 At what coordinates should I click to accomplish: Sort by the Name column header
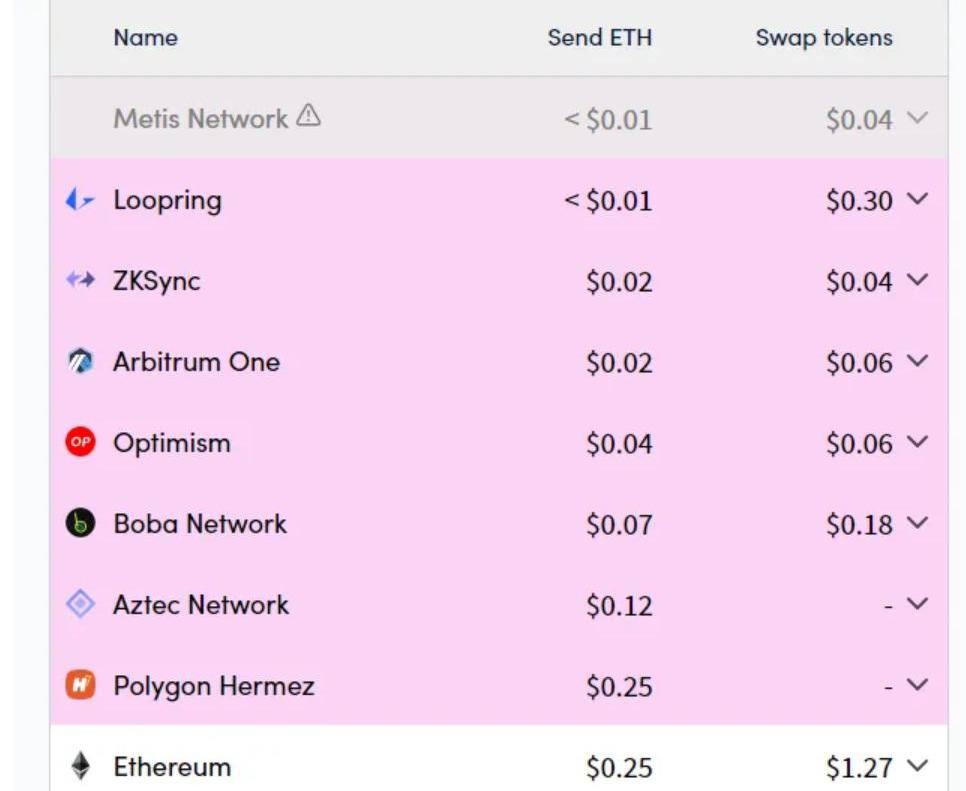pyautogui.click(x=145, y=38)
